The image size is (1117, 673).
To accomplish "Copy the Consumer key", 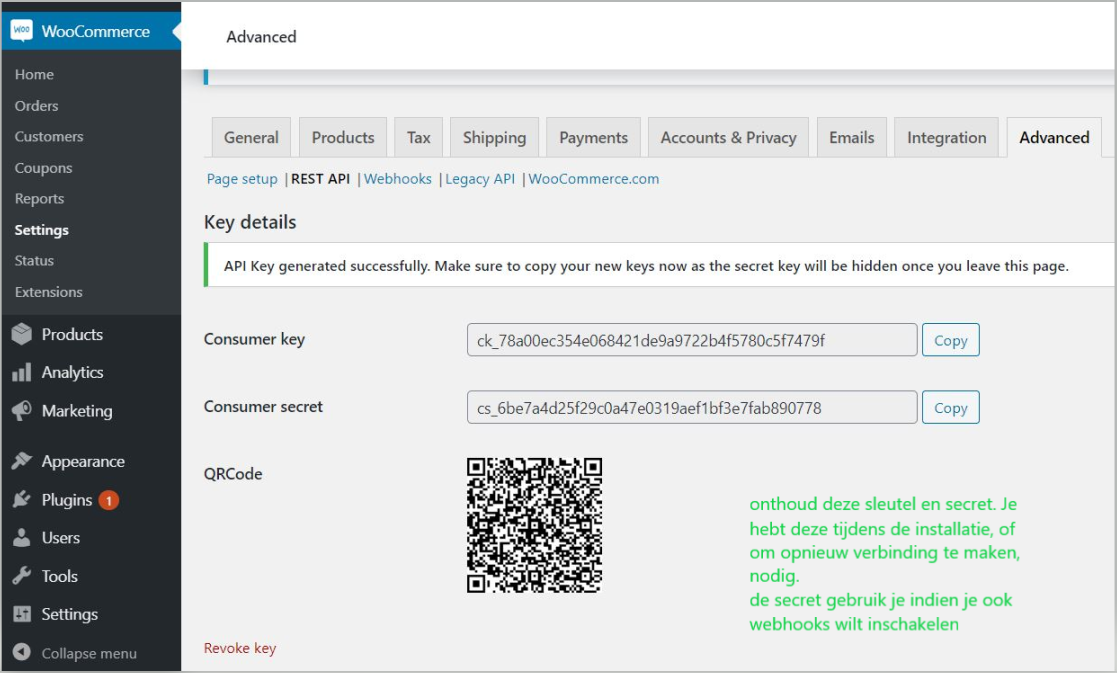I will click(950, 340).
